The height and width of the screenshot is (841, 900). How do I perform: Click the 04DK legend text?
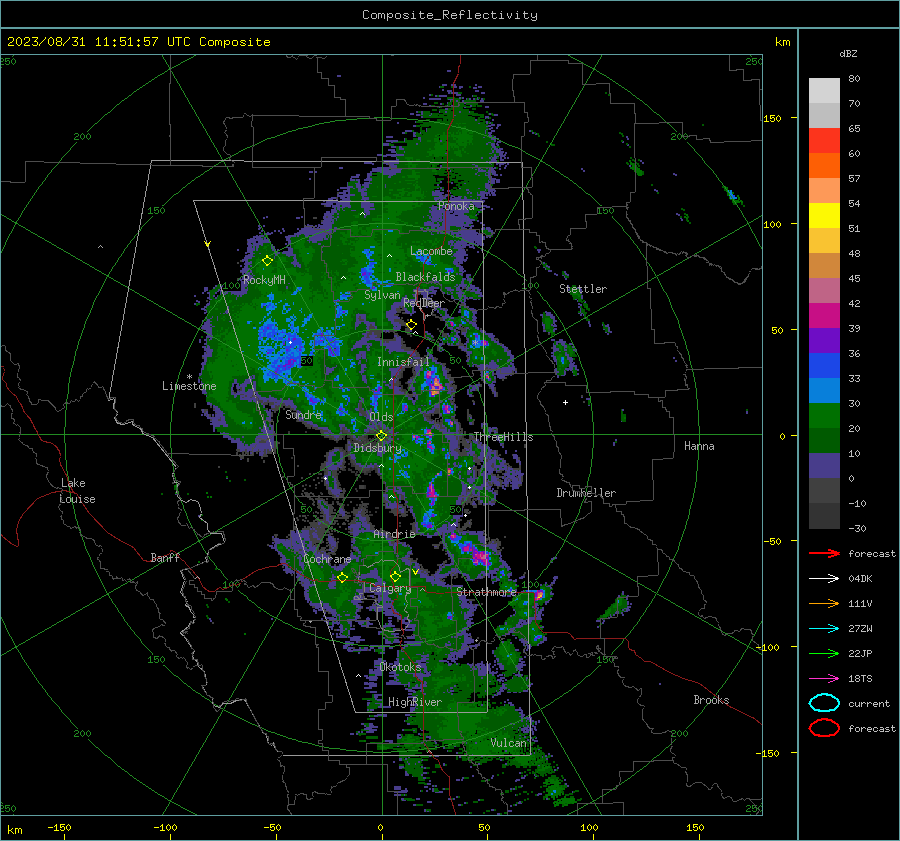(x=860, y=579)
